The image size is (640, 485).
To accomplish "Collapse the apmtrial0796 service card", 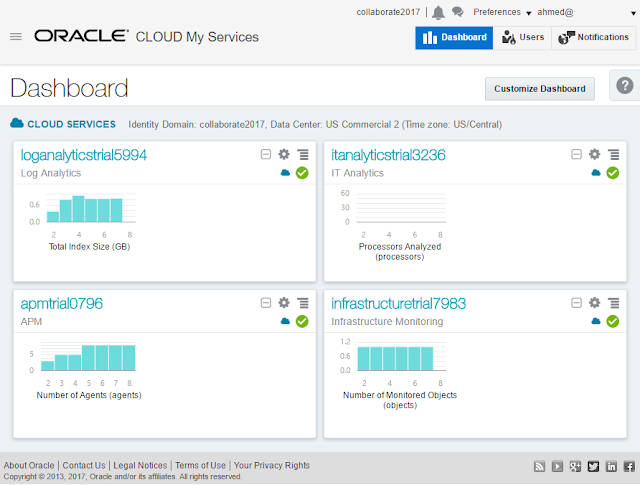I will 266,303.
